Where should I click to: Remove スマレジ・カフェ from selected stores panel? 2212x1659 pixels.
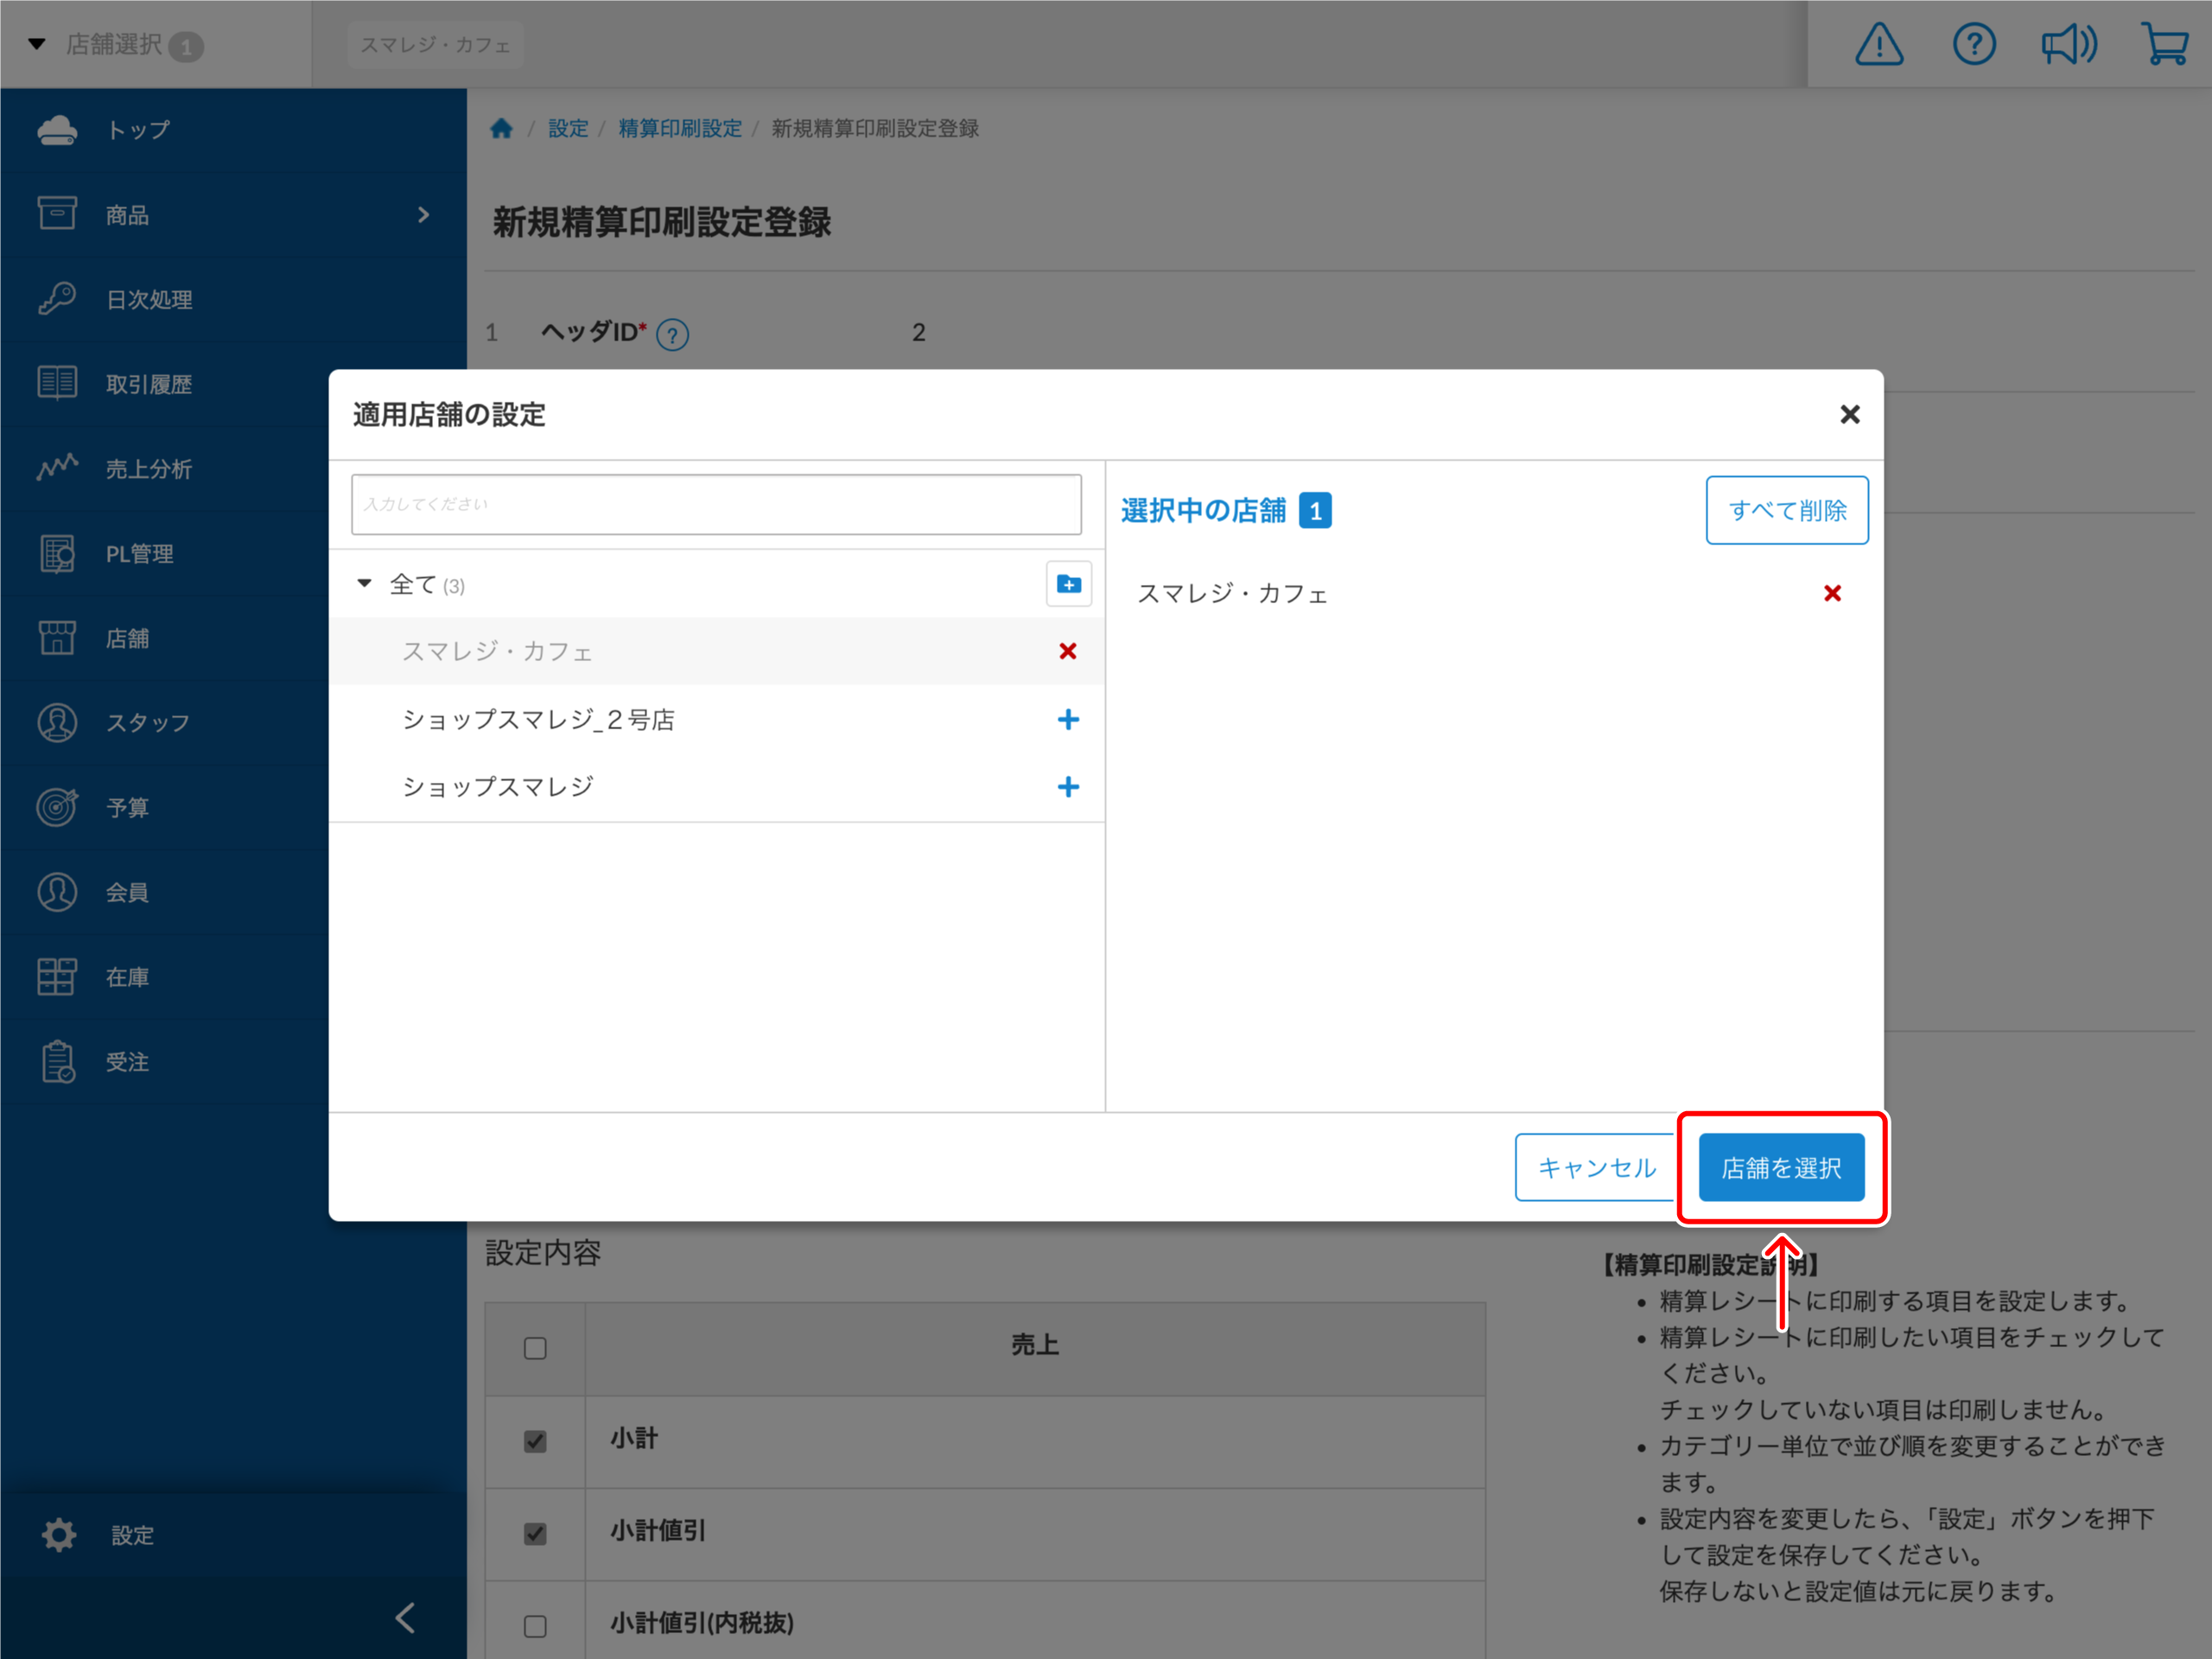click(1832, 593)
